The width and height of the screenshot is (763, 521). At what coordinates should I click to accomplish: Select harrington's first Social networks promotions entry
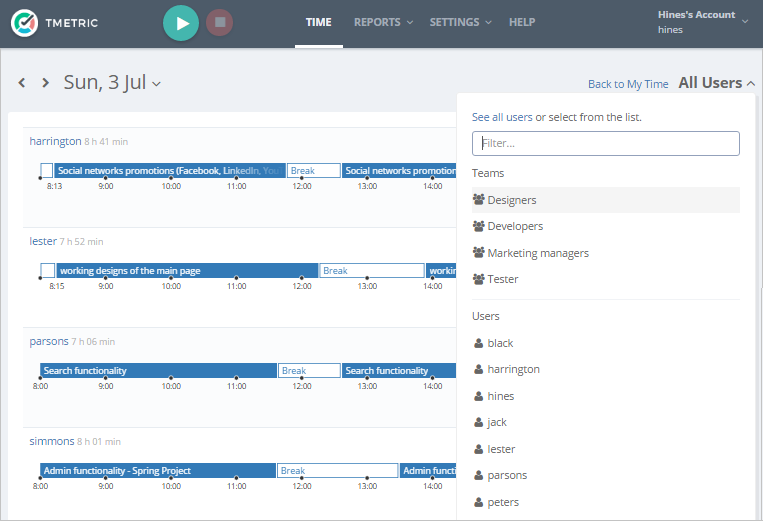point(170,171)
